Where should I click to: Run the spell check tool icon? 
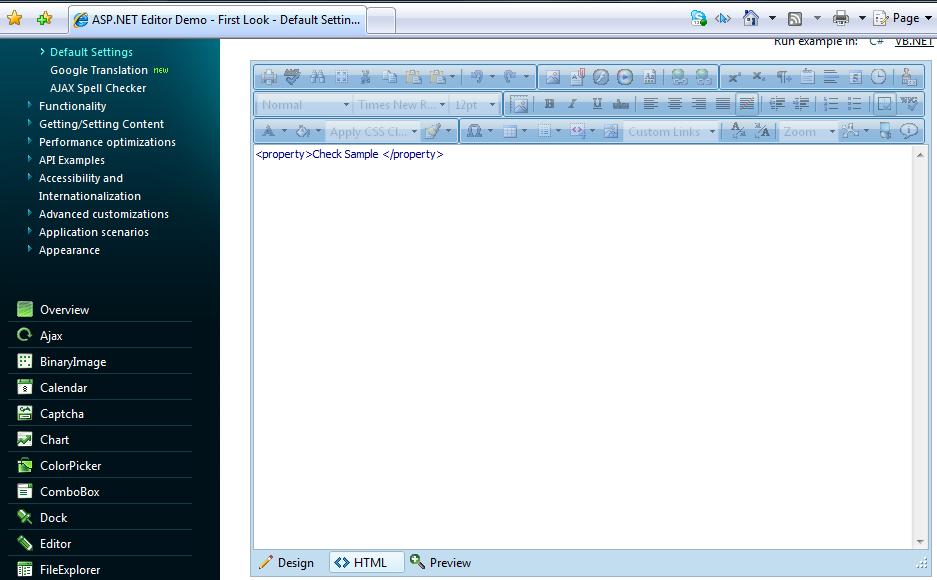(x=292, y=77)
